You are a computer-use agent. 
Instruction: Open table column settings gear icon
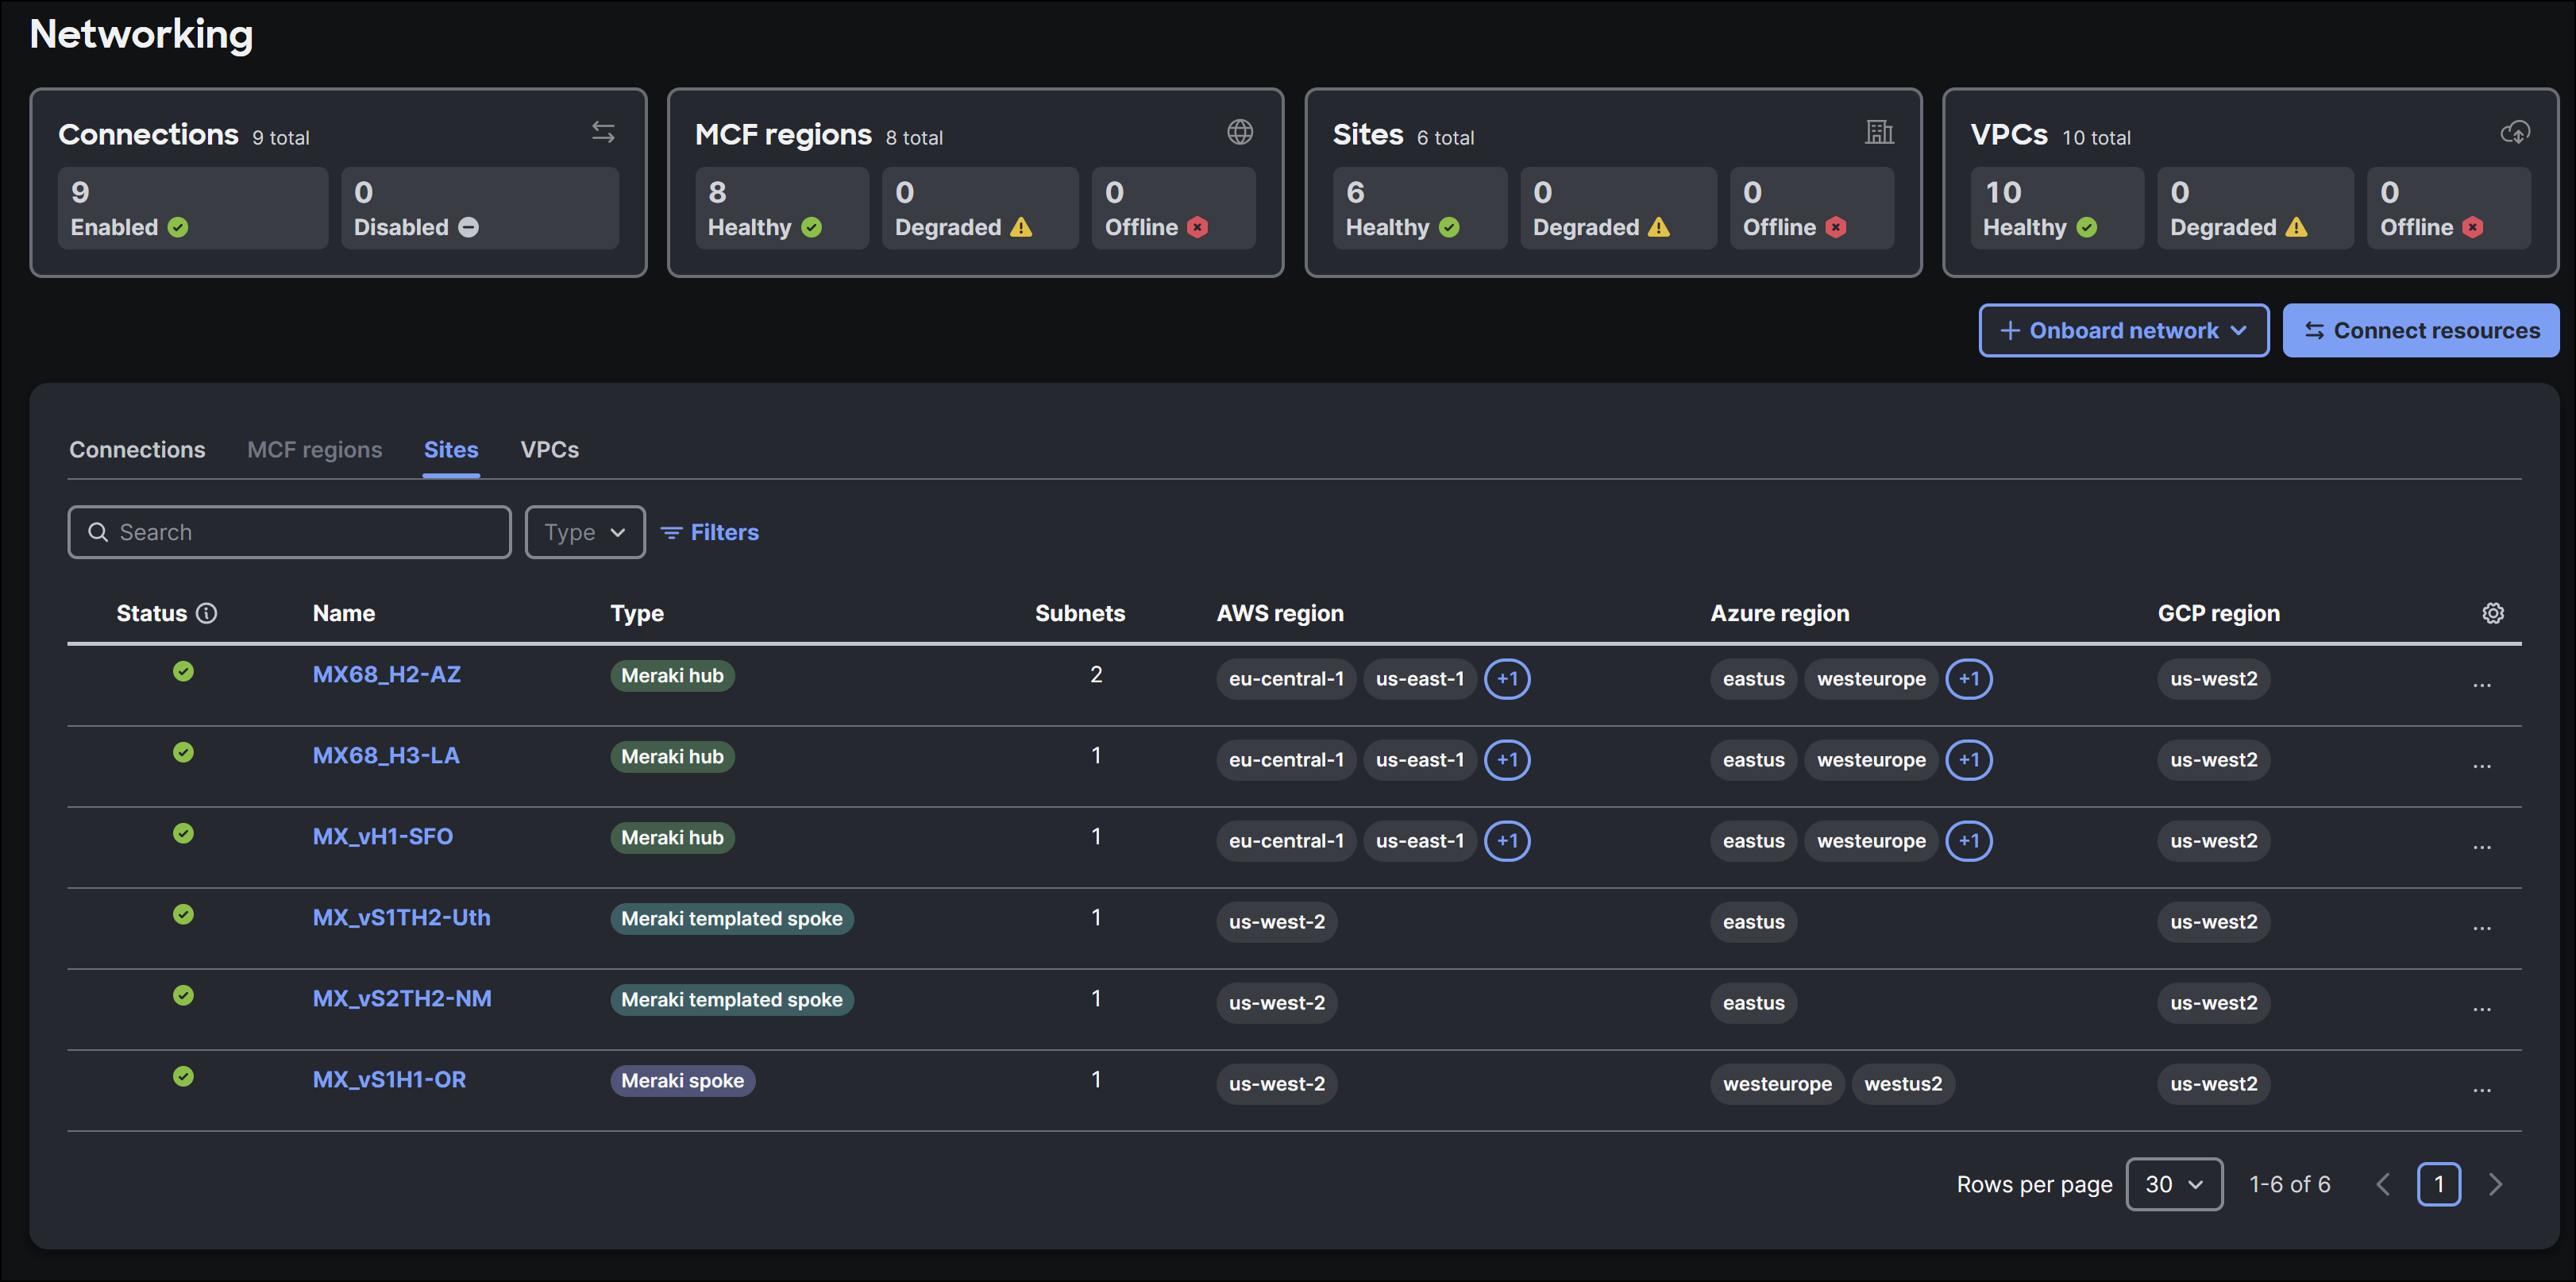coord(2493,613)
